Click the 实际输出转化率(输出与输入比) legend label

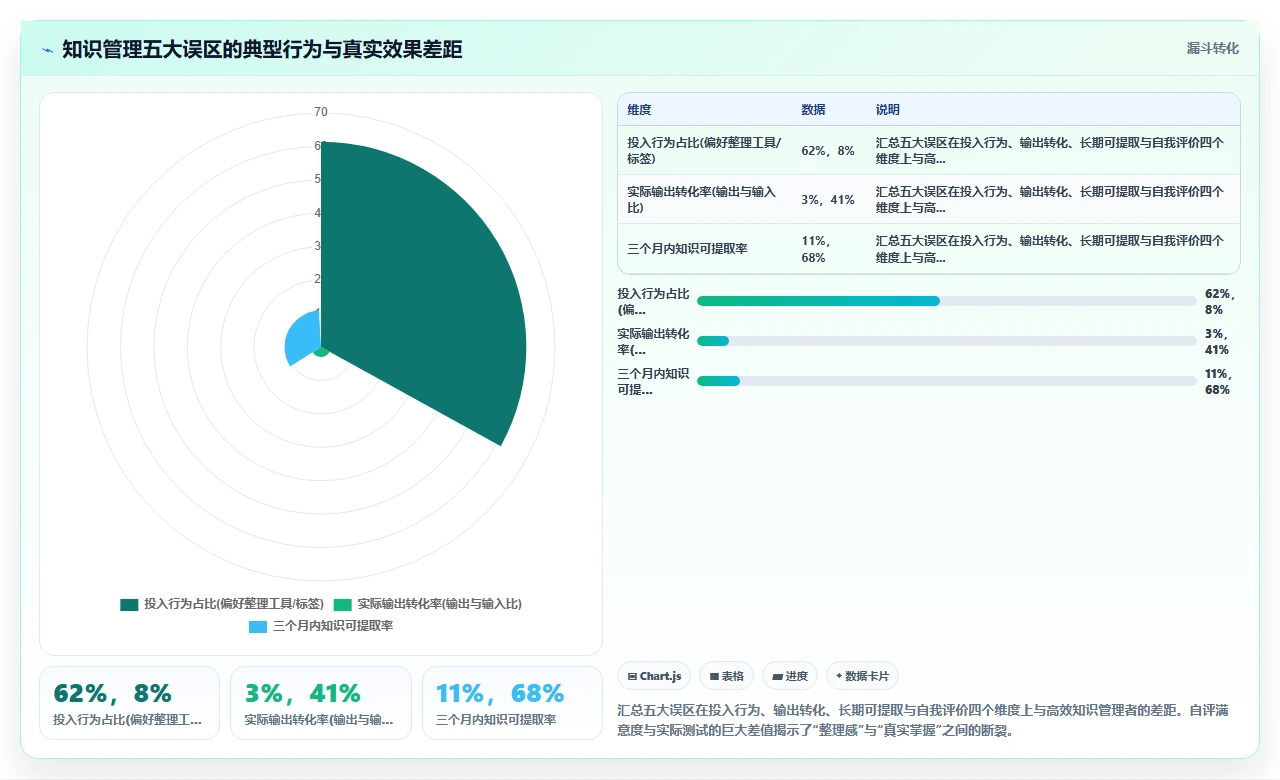440,604
